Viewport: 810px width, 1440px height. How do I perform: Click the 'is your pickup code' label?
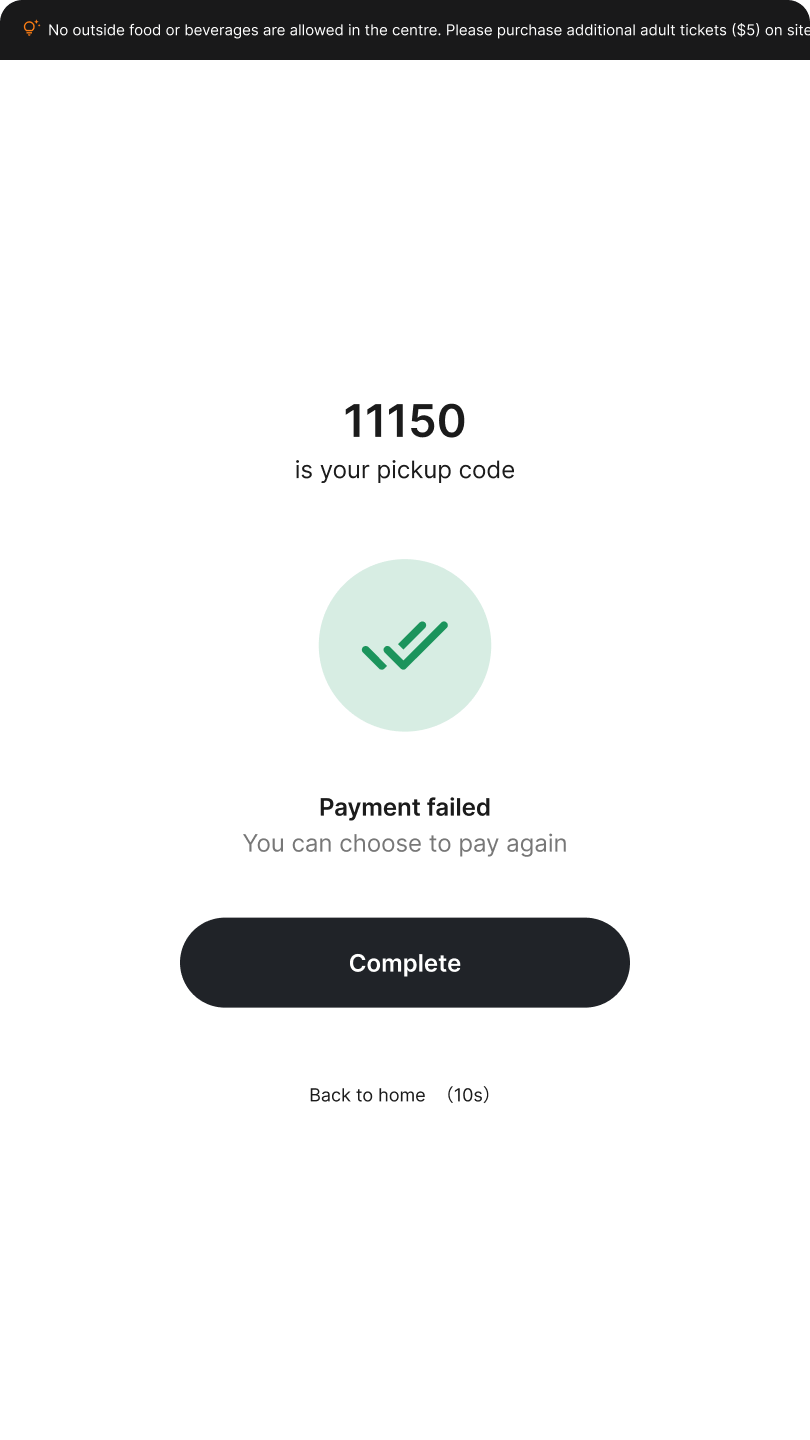[405, 470]
